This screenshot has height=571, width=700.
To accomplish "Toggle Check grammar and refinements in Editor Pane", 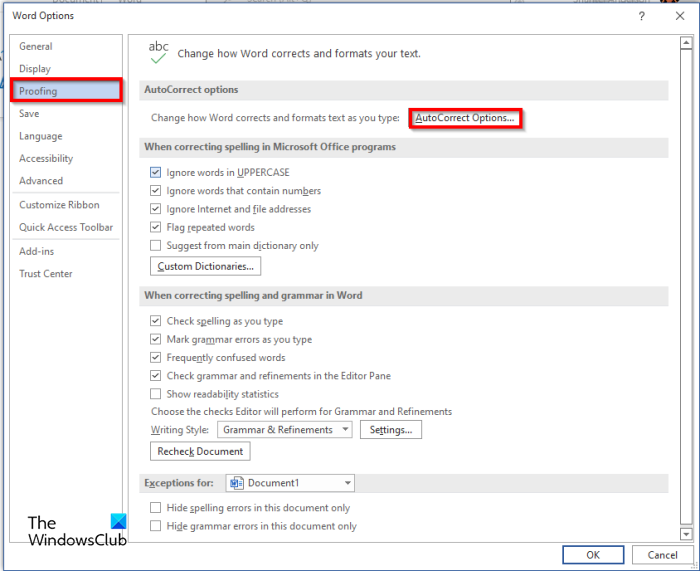I will (155, 376).
